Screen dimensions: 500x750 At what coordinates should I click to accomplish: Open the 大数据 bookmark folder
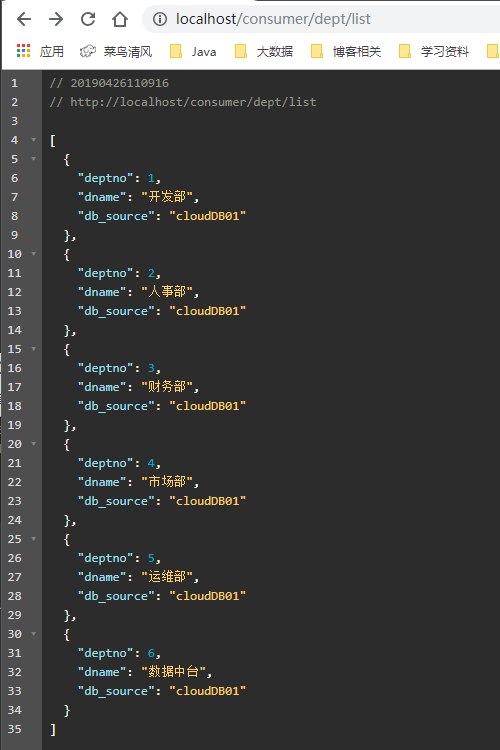[x=264, y=51]
